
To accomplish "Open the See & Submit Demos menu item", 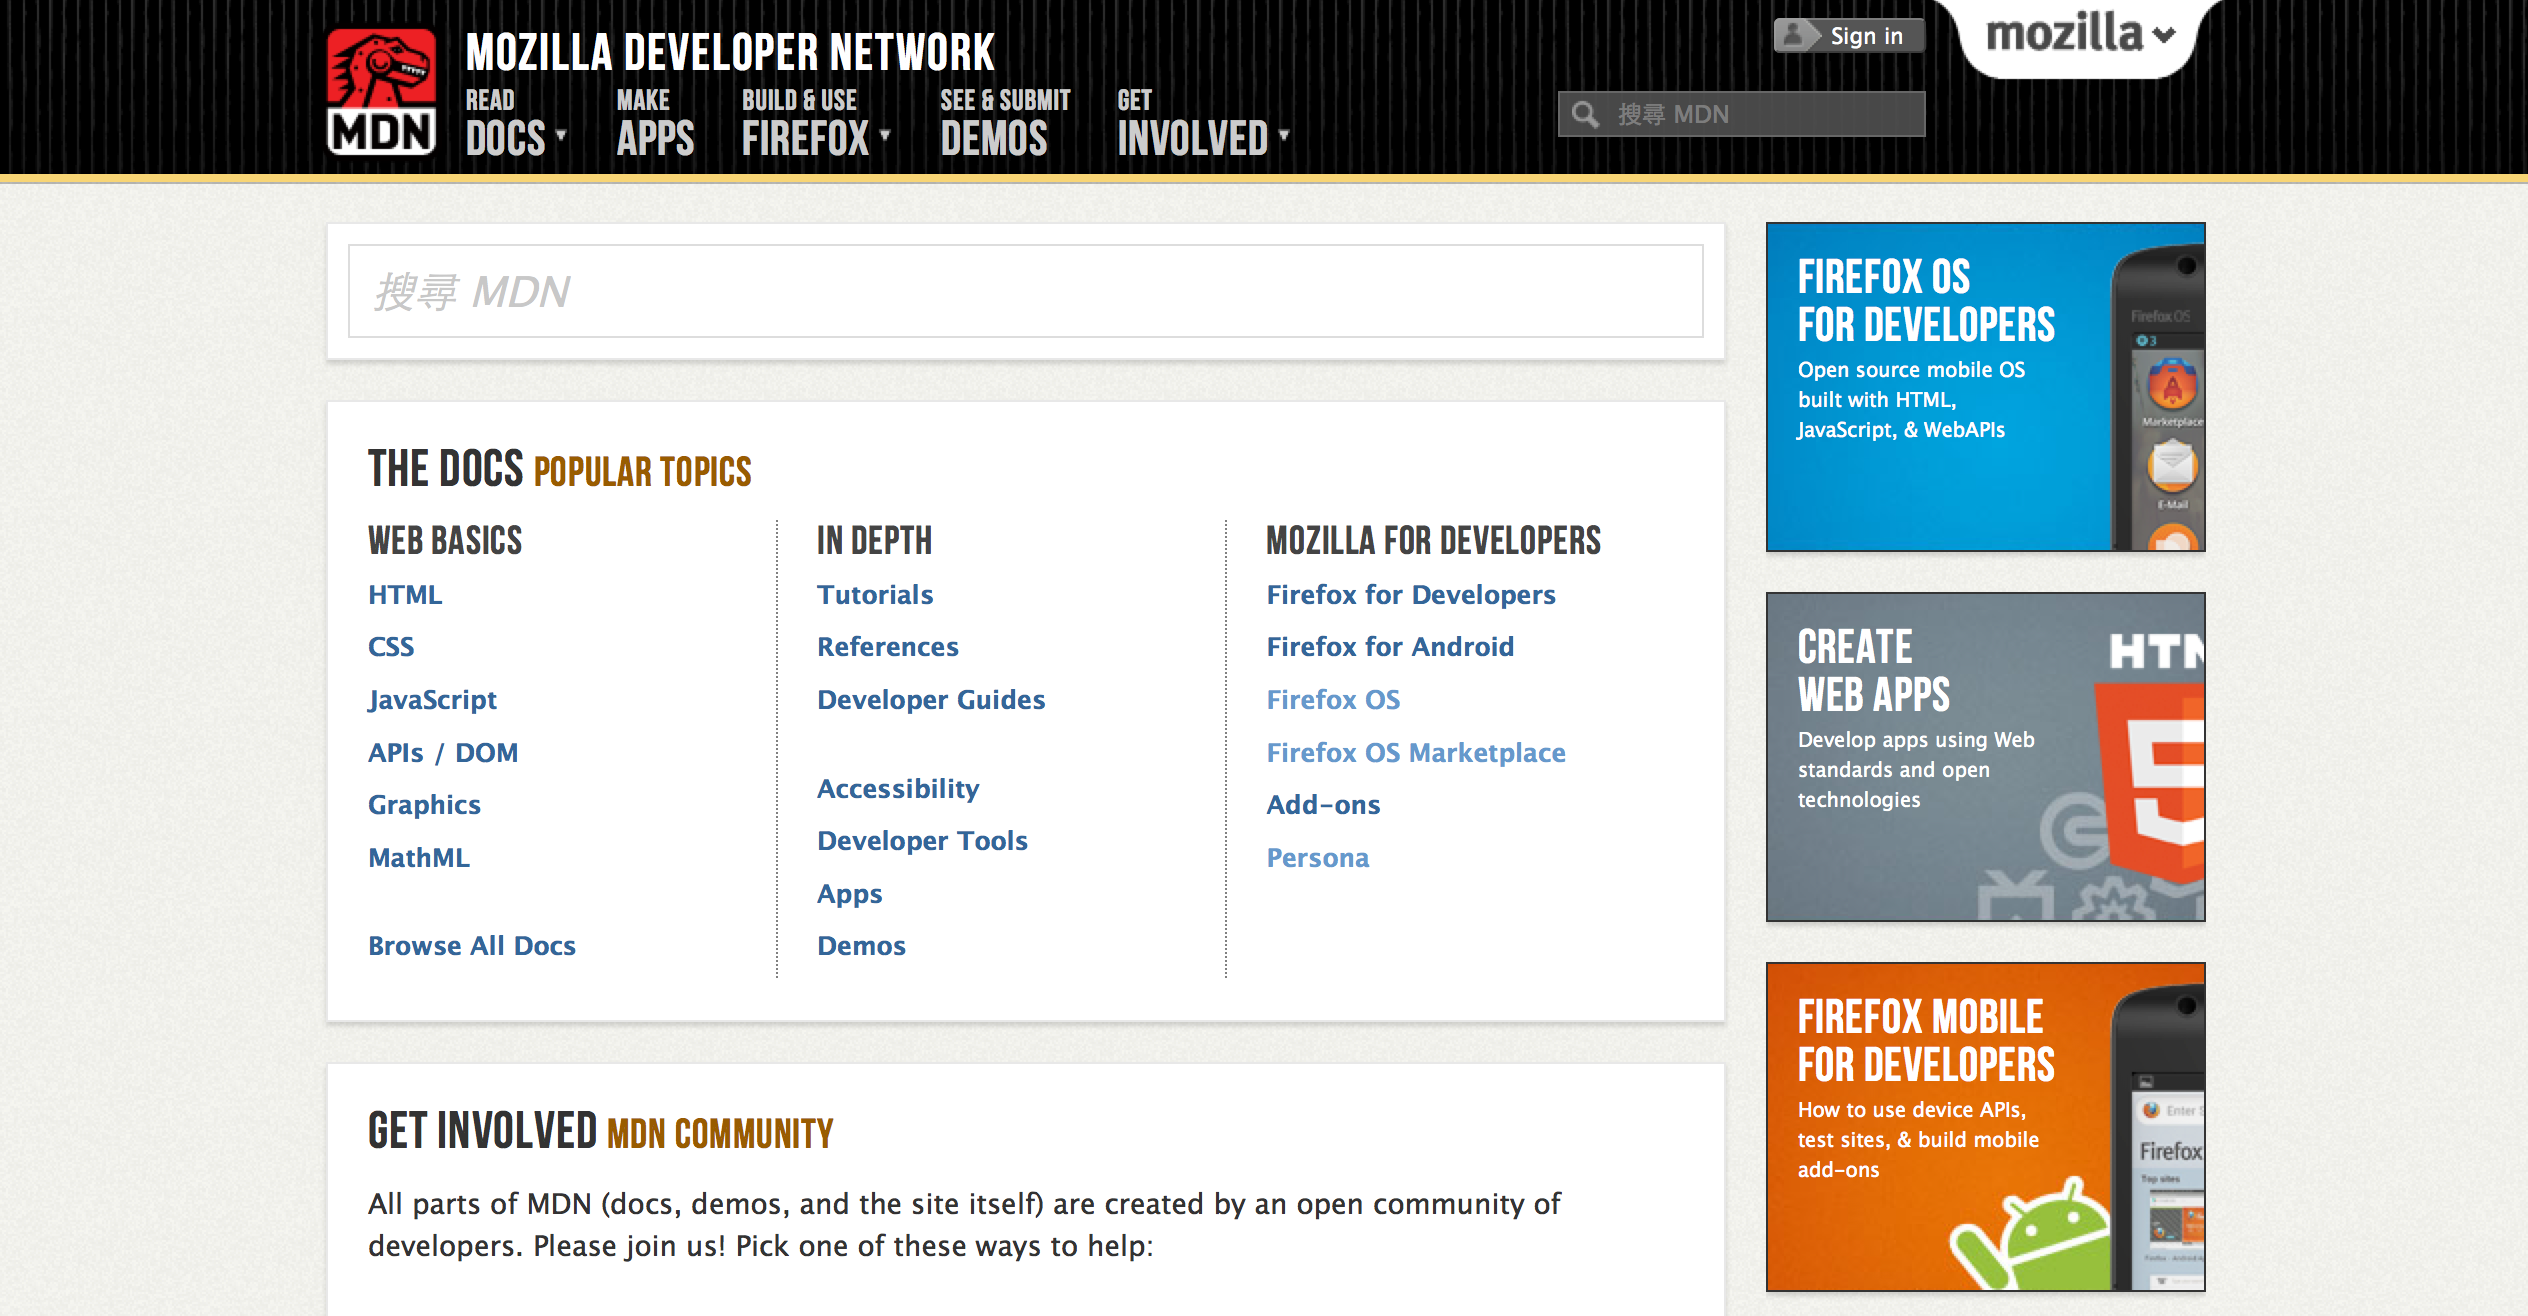I will (x=1003, y=124).
